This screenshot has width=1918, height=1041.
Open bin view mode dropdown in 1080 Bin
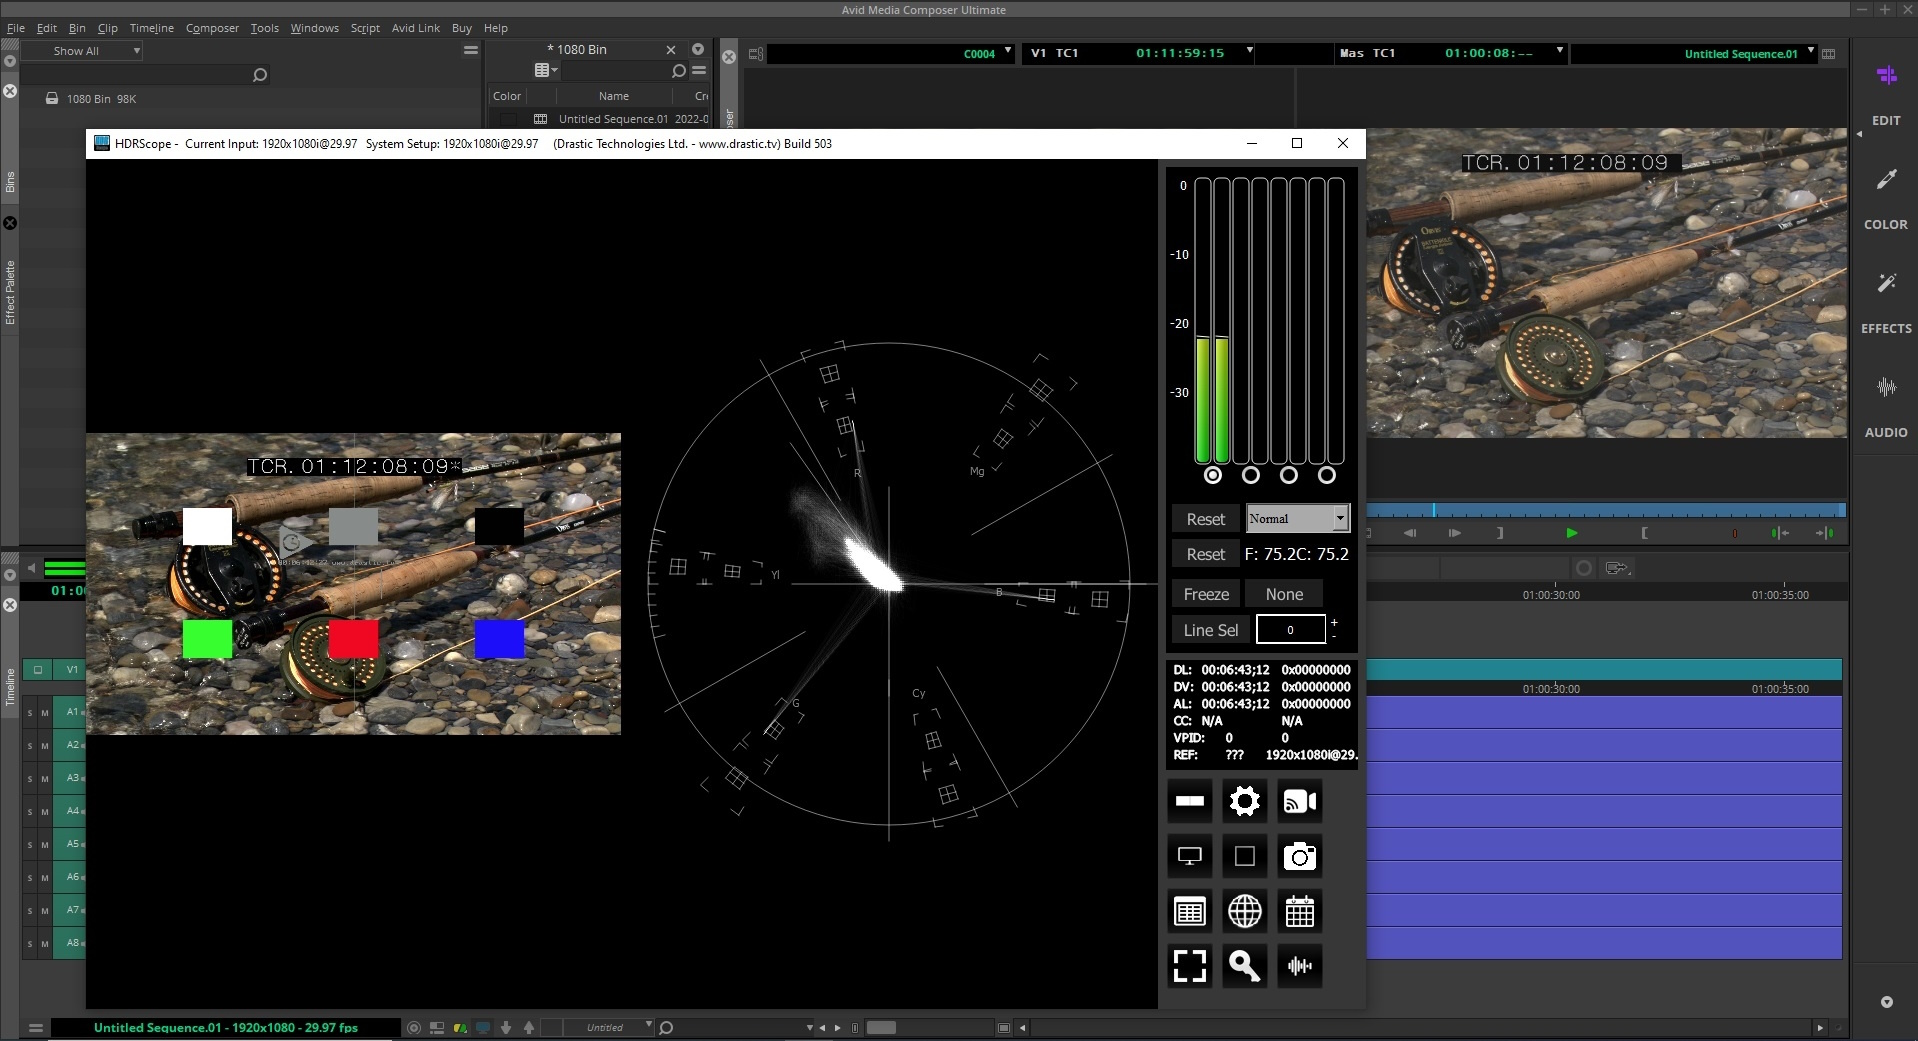[x=546, y=70]
